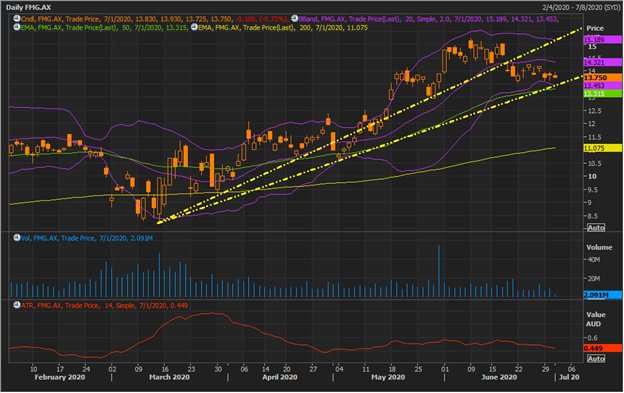The height and width of the screenshot is (393, 624).
Task: Click the red 0.449 ATR value tag
Action: (603, 348)
